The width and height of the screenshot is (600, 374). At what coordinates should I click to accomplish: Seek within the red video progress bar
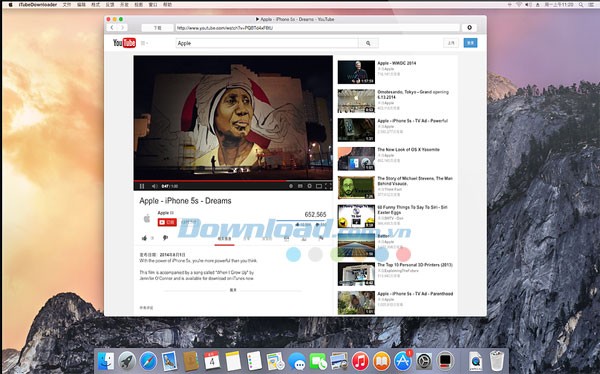coord(233,181)
